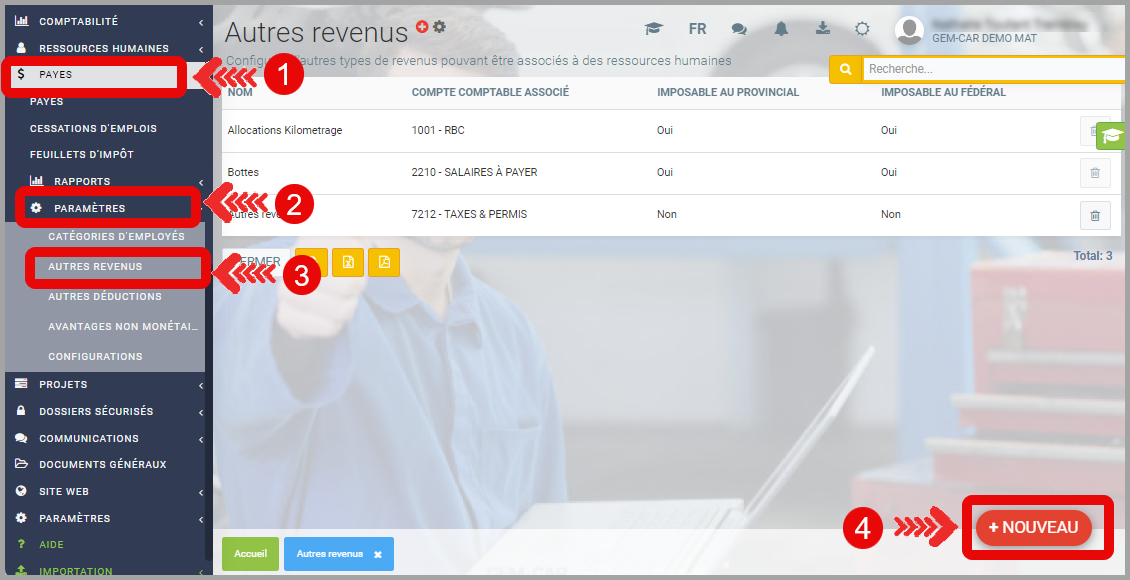The width and height of the screenshot is (1130, 580).
Task: Click the red Nouveau button
Action: coord(1033,527)
